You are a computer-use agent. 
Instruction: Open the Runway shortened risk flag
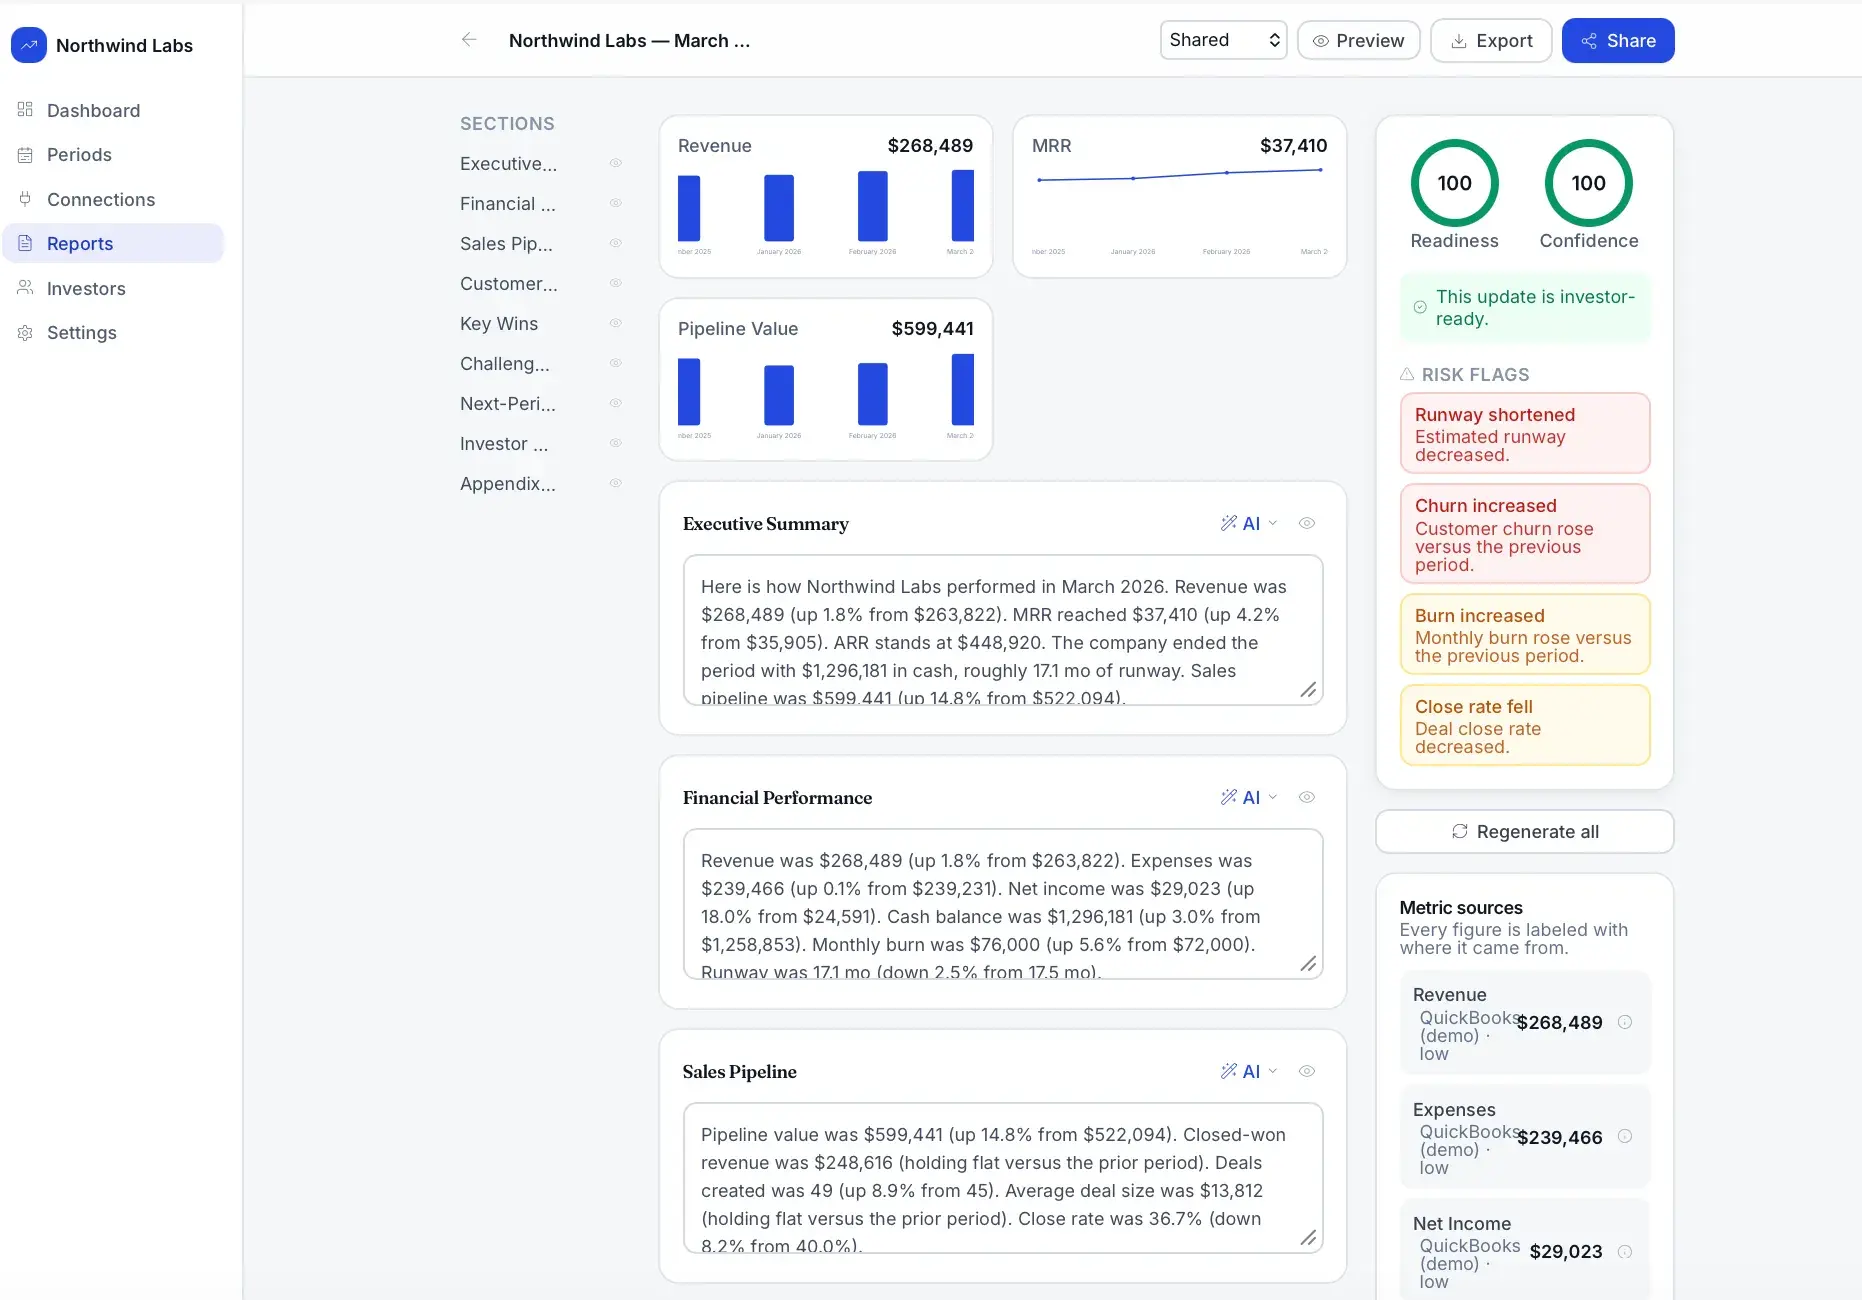pyautogui.click(x=1525, y=433)
